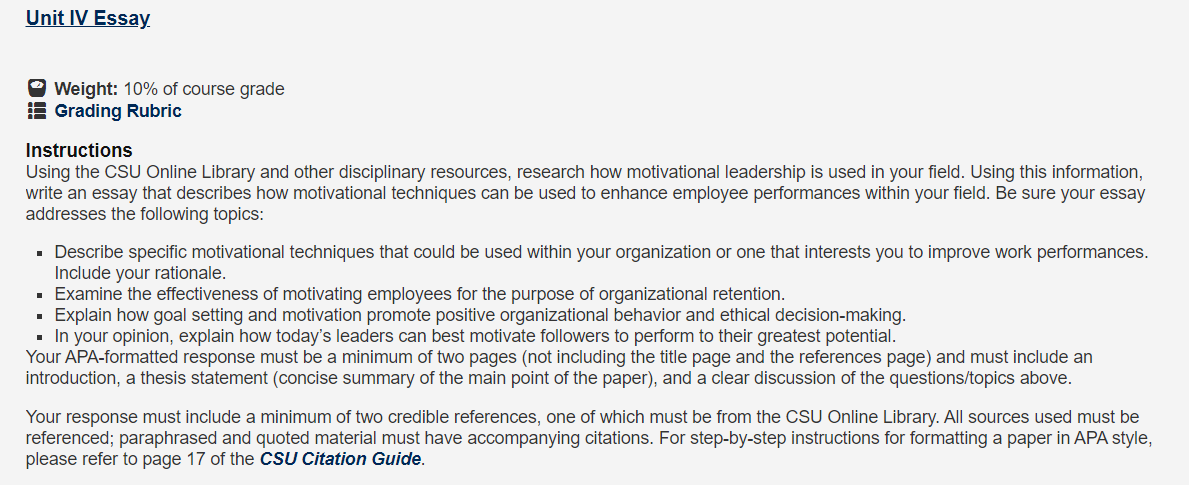
Task: Click bullet marker before Explain how goal setting
Action: [x=42, y=314]
